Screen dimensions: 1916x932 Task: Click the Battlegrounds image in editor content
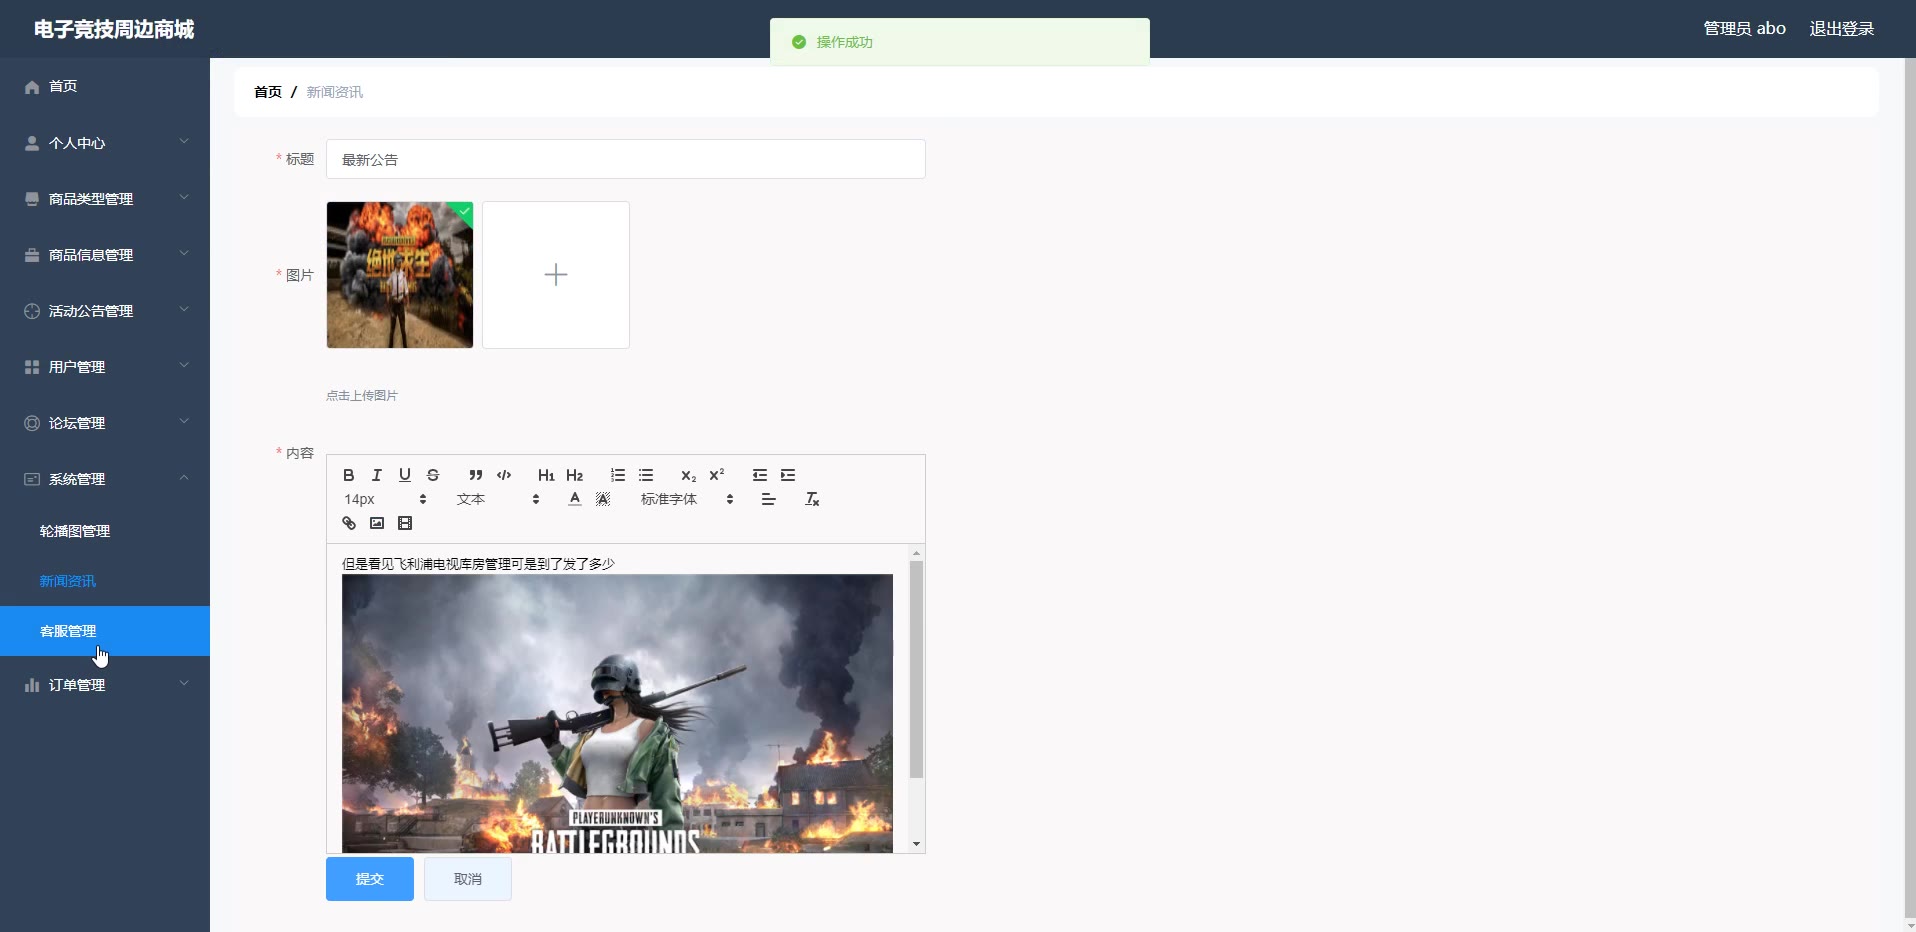pyautogui.click(x=617, y=713)
